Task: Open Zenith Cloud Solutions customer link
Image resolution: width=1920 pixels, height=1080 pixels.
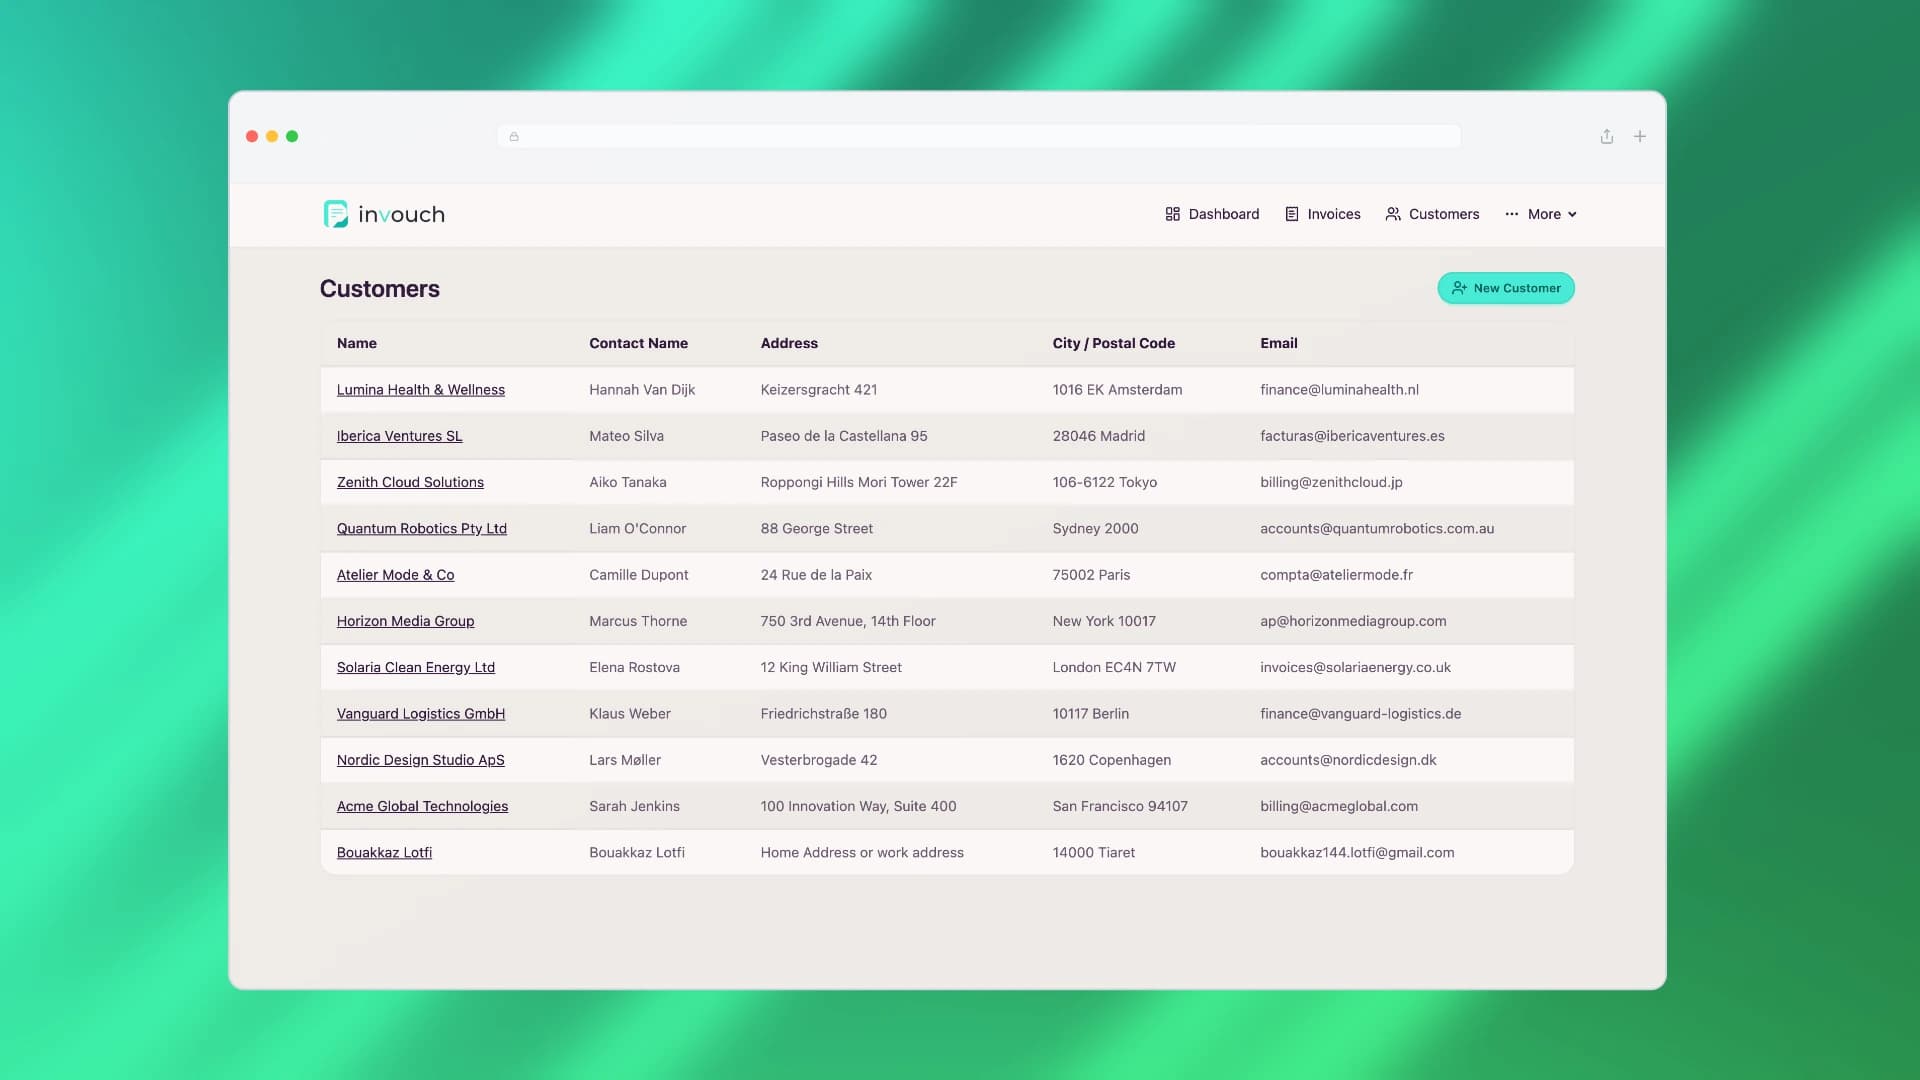Action: (x=410, y=482)
